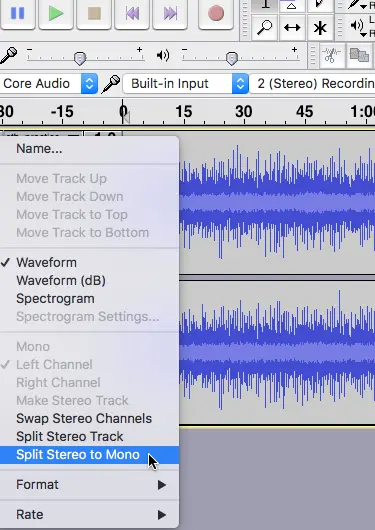Click the red Record button
Screen dimensions: 375x530
point(216,14)
